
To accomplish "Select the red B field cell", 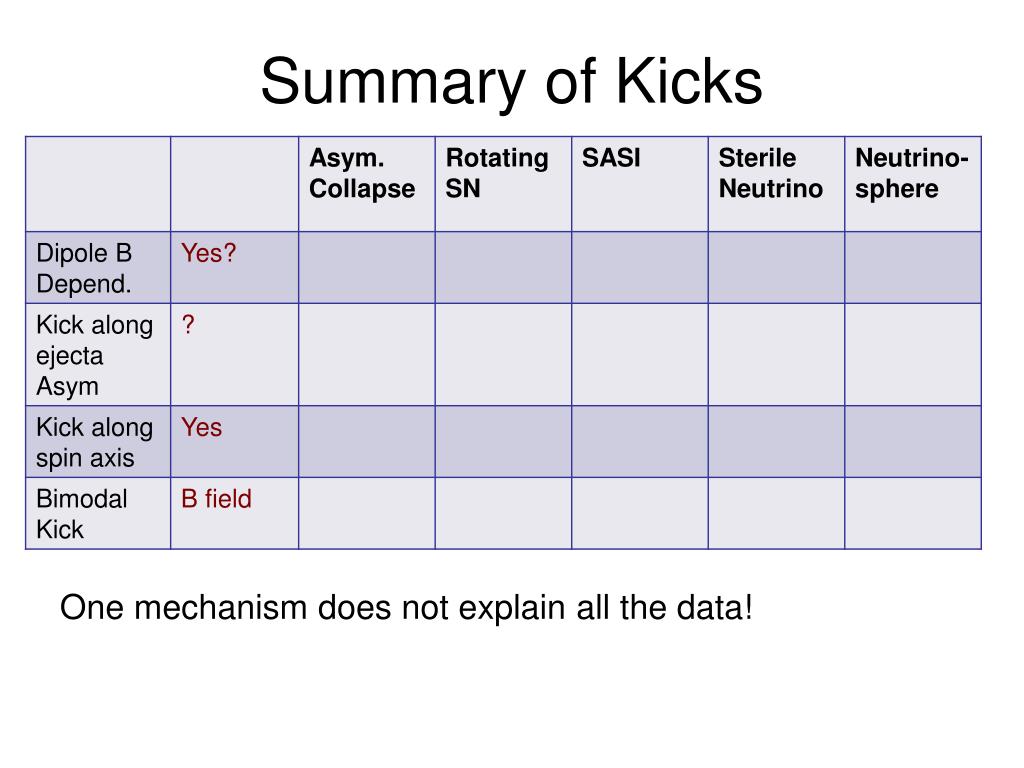I will [216, 499].
